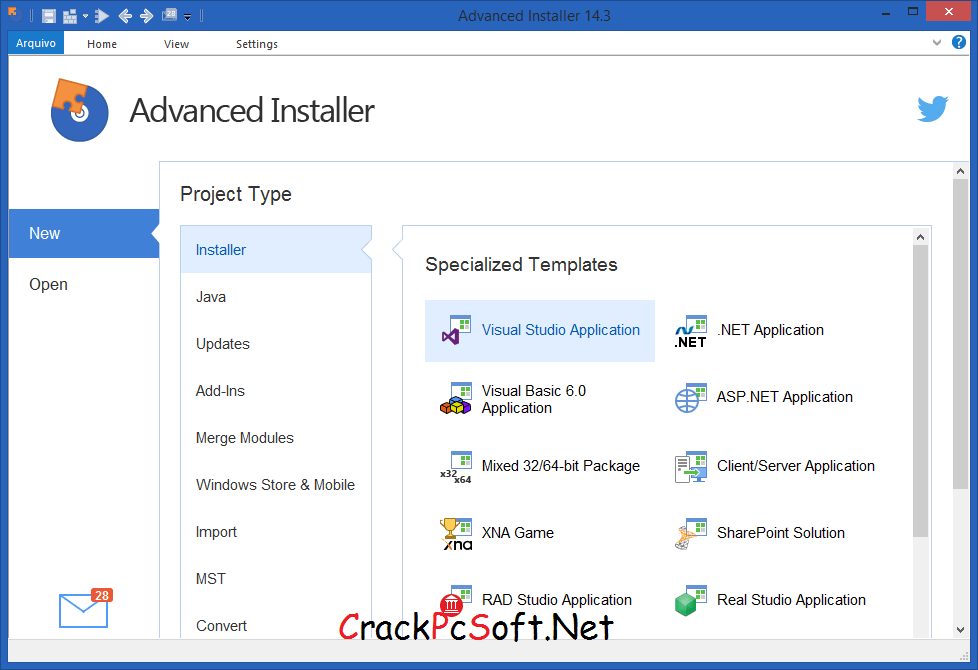The width and height of the screenshot is (978, 670).
Task: Open notifications icon with 28 in title bar
Action: pyautogui.click(x=169, y=15)
